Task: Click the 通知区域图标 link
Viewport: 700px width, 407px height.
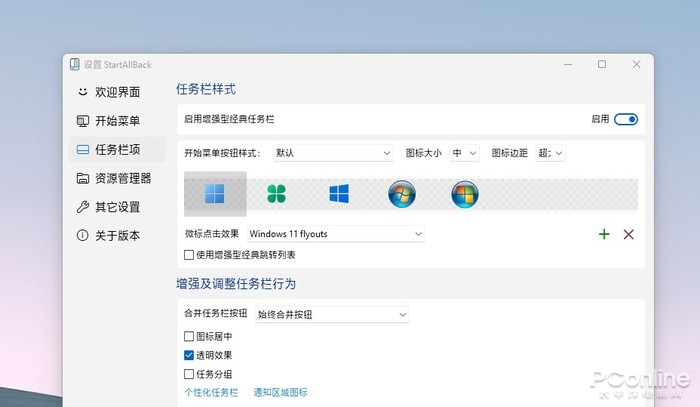Action: [280, 392]
